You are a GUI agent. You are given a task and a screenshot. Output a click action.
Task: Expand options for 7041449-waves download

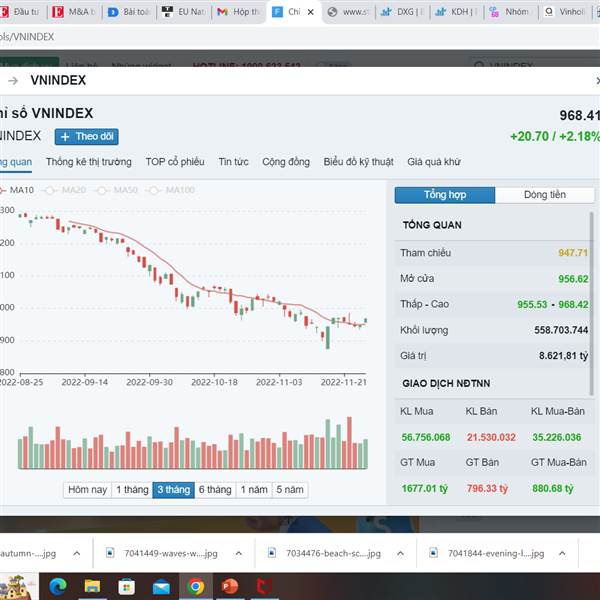238,553
